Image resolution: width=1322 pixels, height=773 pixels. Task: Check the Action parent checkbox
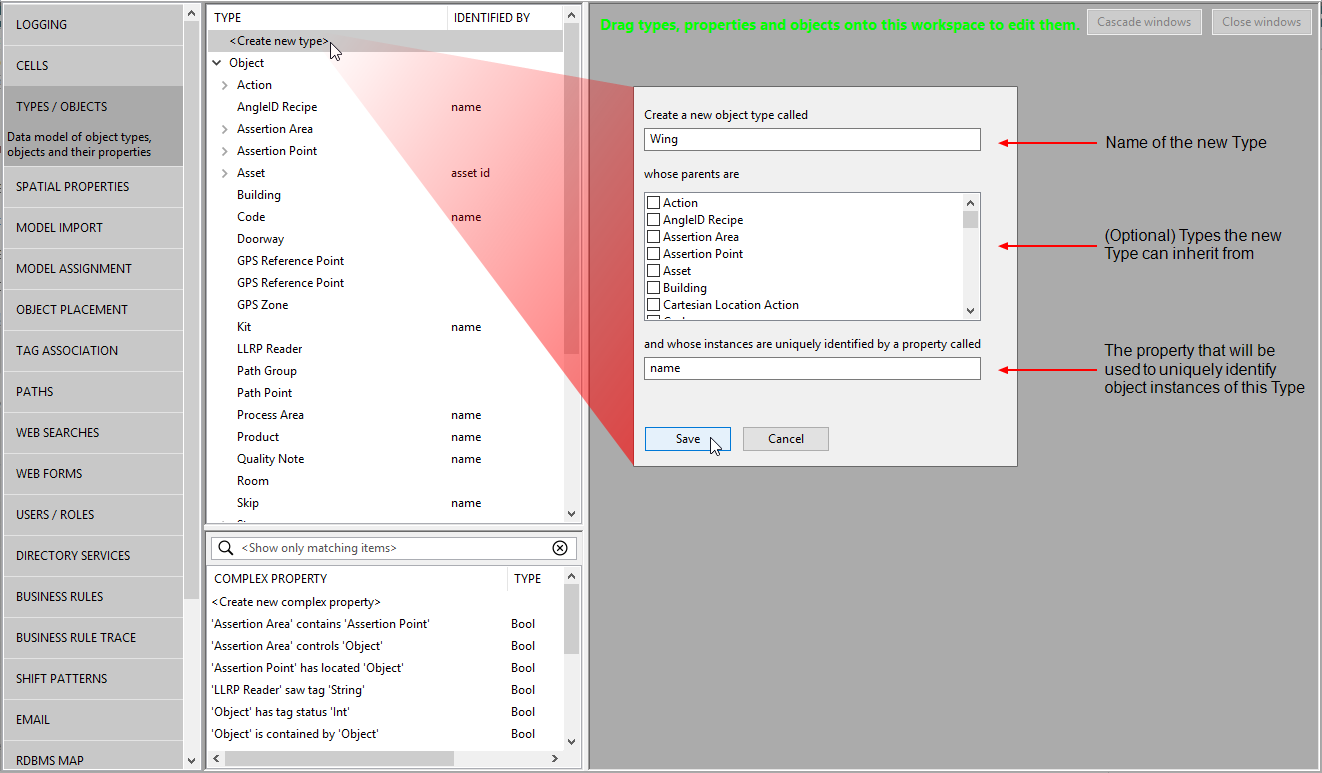(x=654, y=203)
